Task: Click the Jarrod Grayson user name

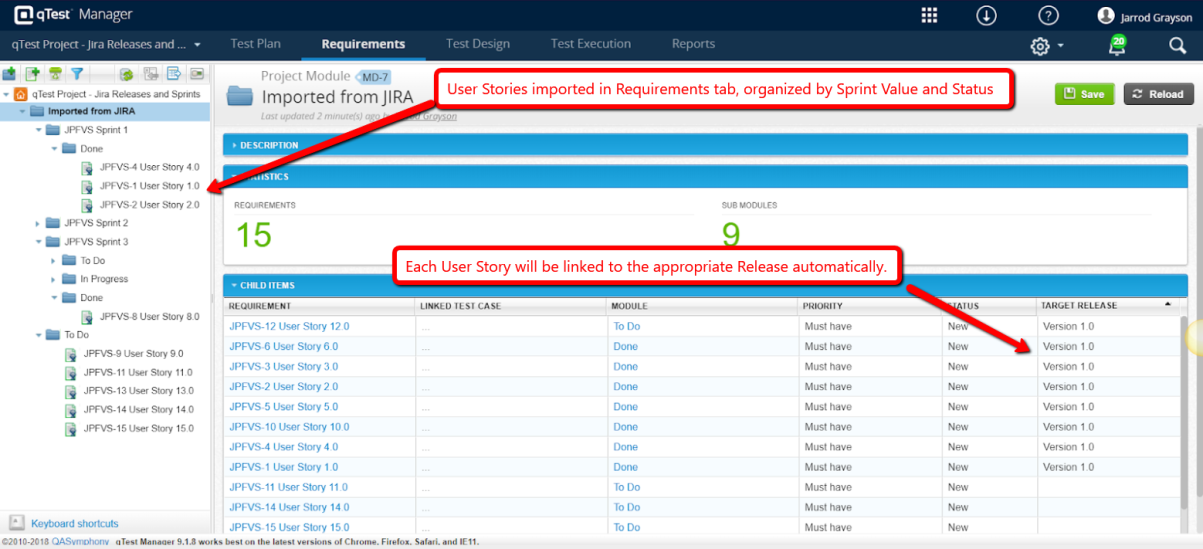Action: tap(1156, 16)
